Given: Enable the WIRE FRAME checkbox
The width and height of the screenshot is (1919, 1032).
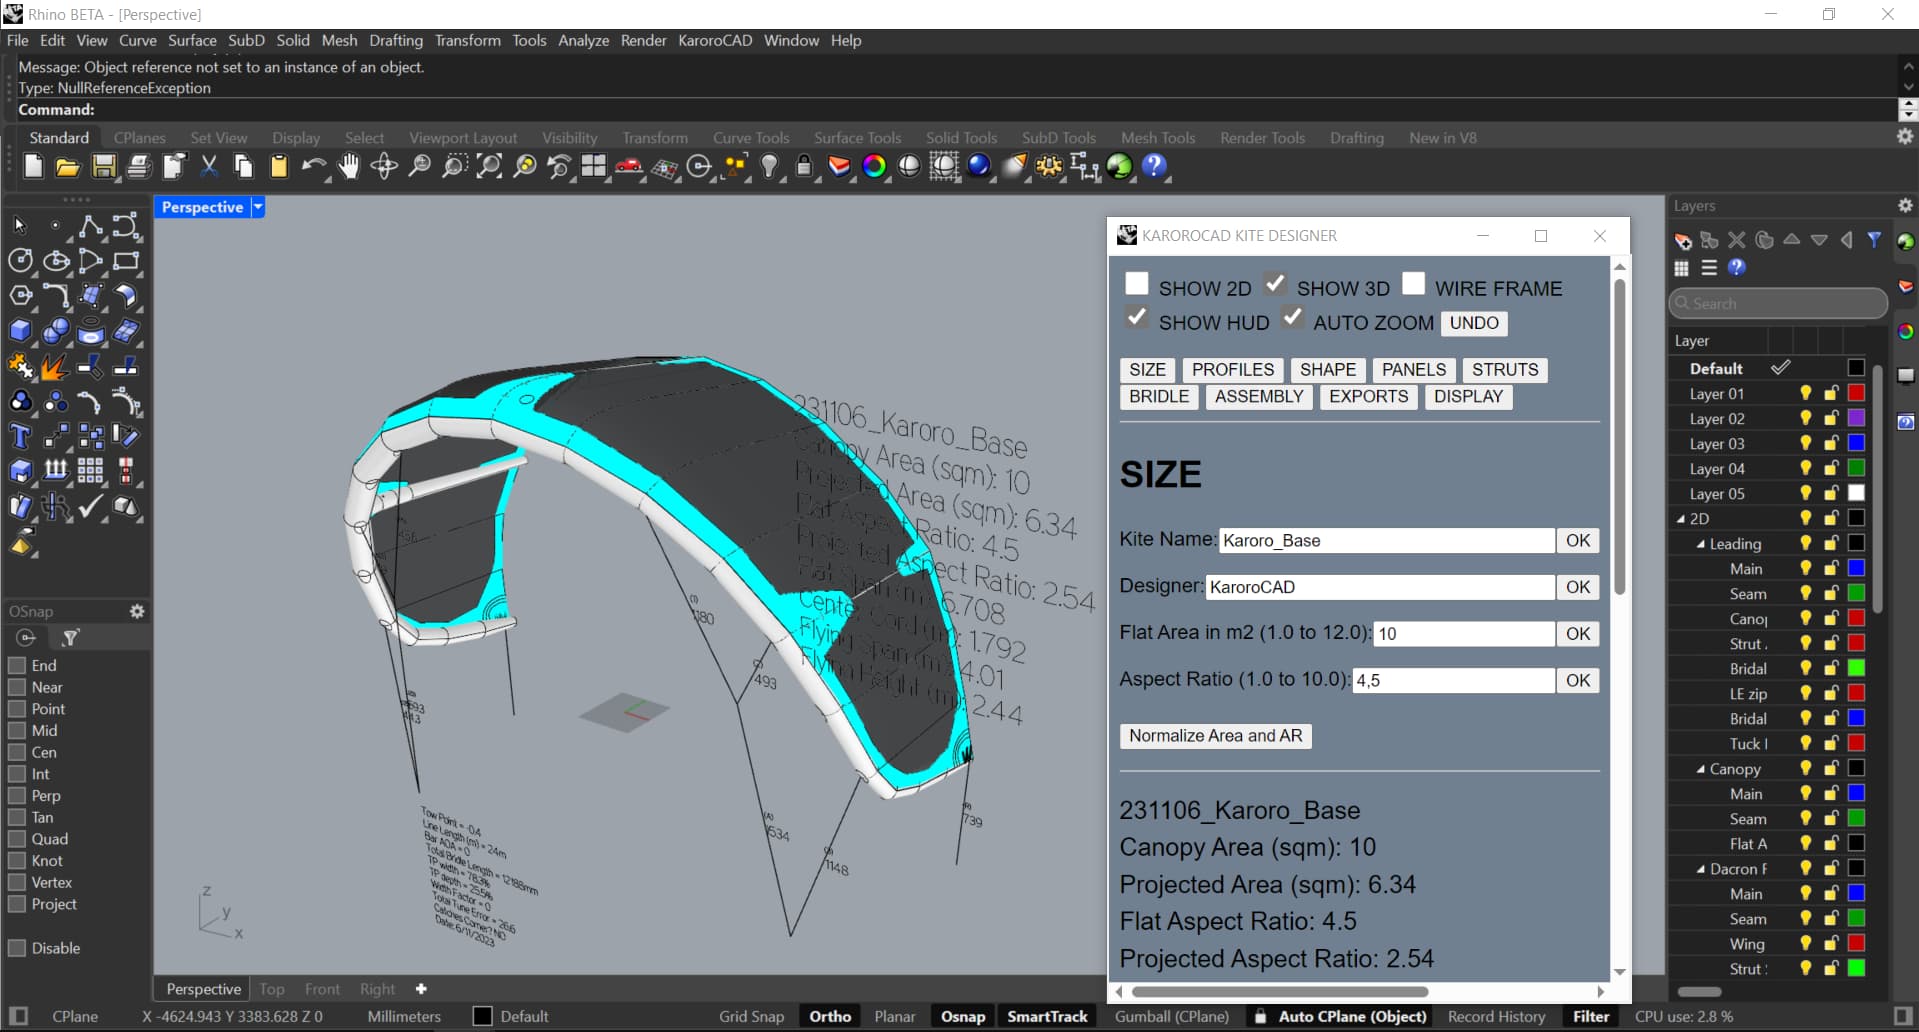Looking at the screenshot, I should point(1414,284).
